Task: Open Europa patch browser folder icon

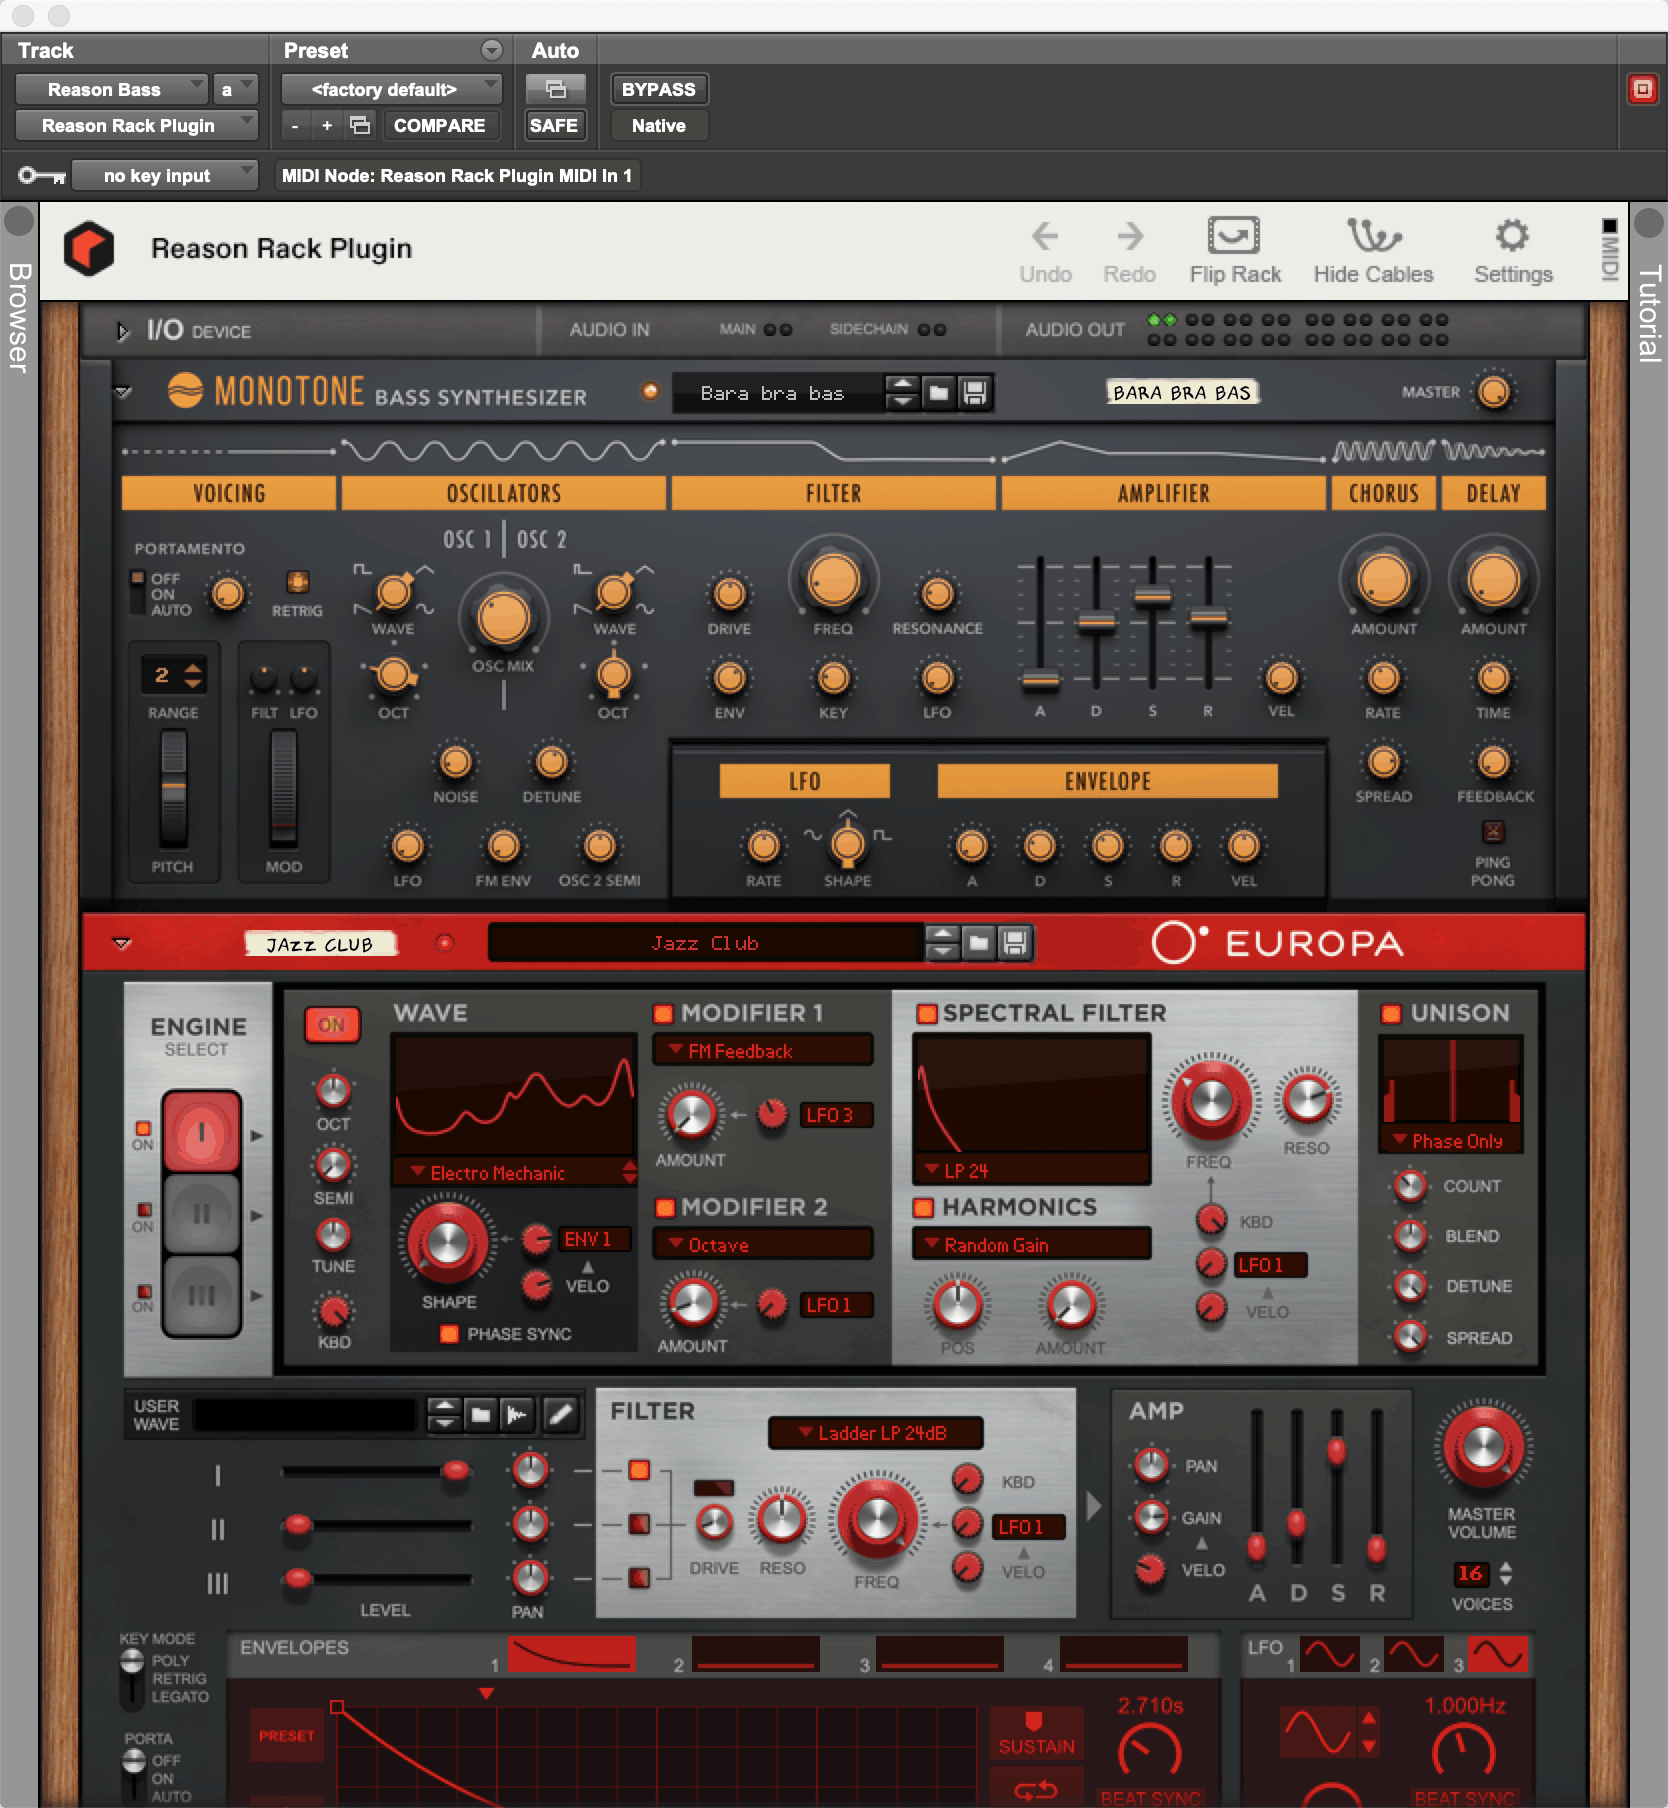Action: click(979, 942)
